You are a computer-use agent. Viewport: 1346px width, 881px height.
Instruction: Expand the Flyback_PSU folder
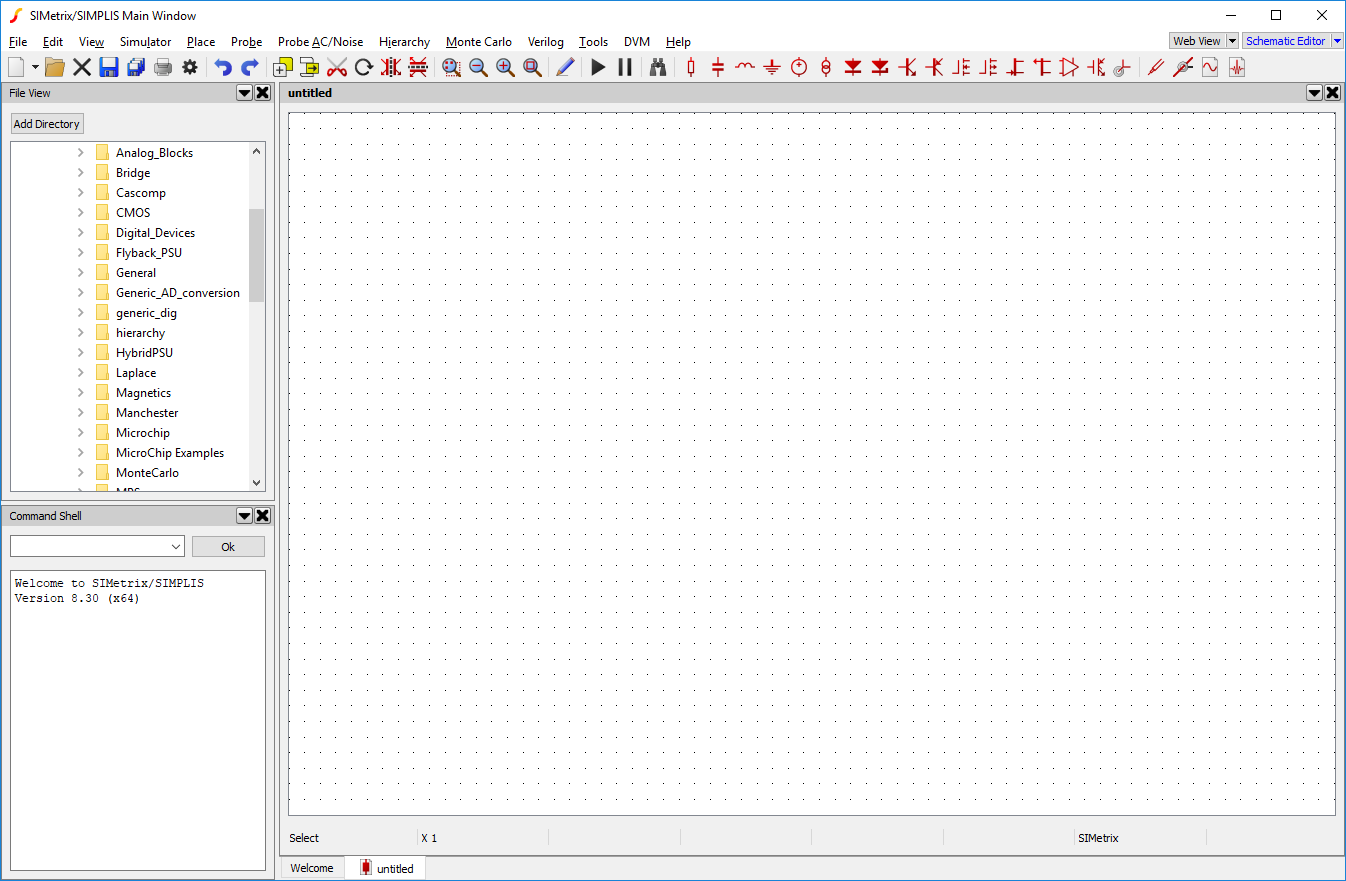pos(81,253)
